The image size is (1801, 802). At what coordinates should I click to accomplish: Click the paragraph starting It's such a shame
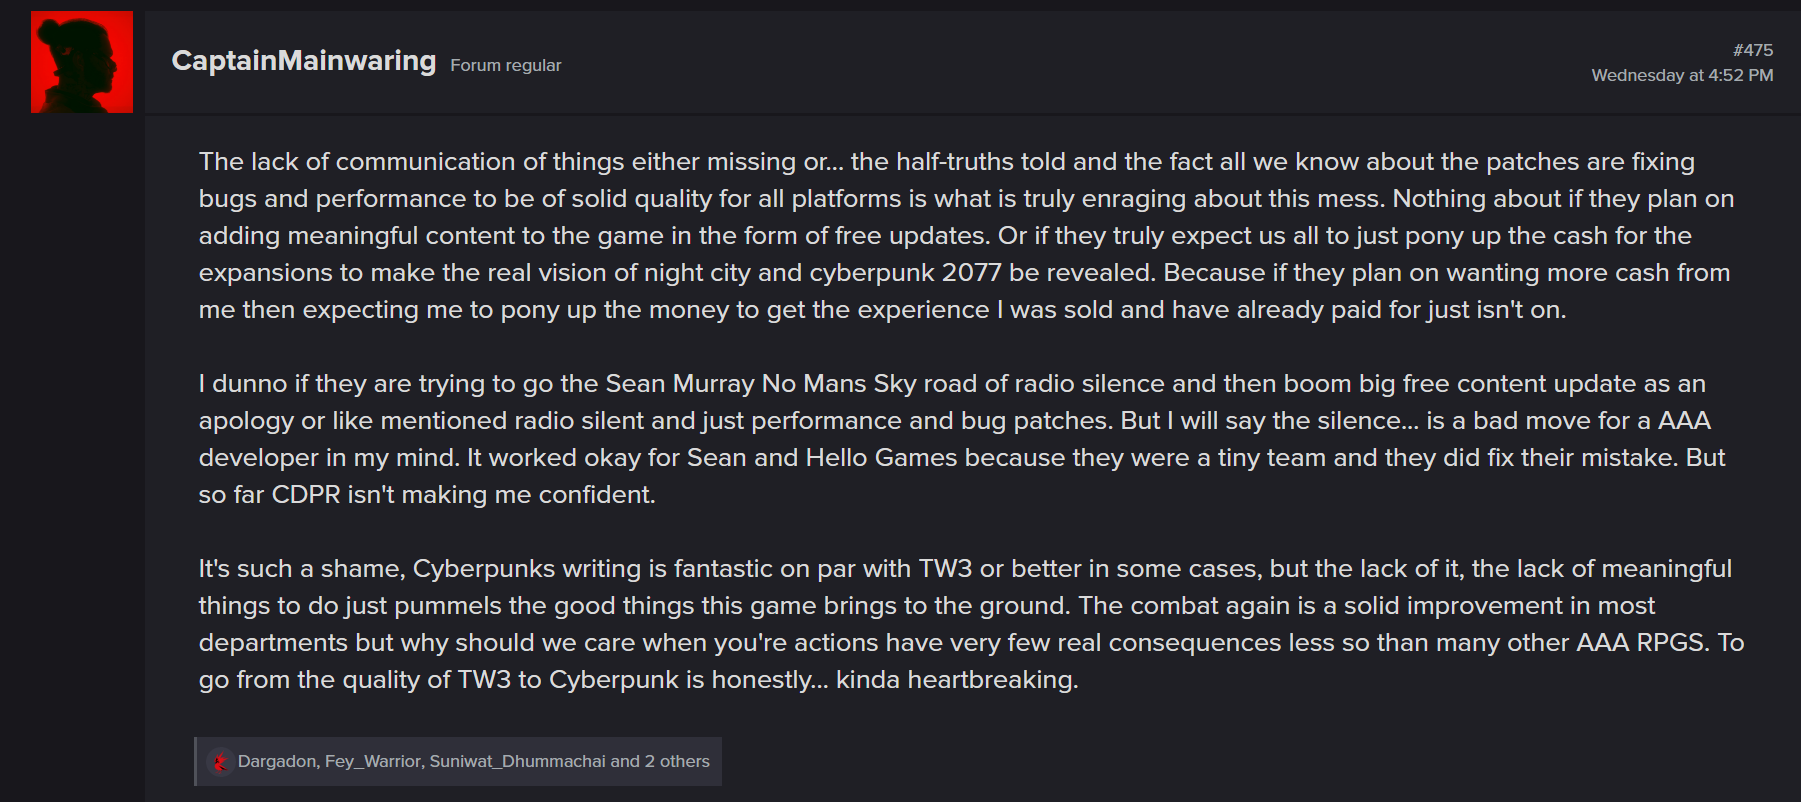click(x=971, y=624)
